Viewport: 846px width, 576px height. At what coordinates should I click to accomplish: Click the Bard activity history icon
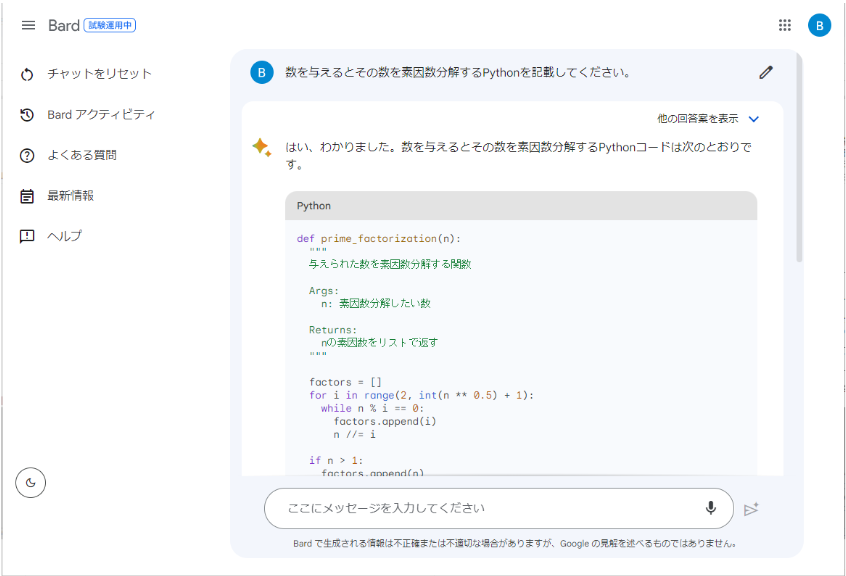pyautogui.click(x=27, y=115)
